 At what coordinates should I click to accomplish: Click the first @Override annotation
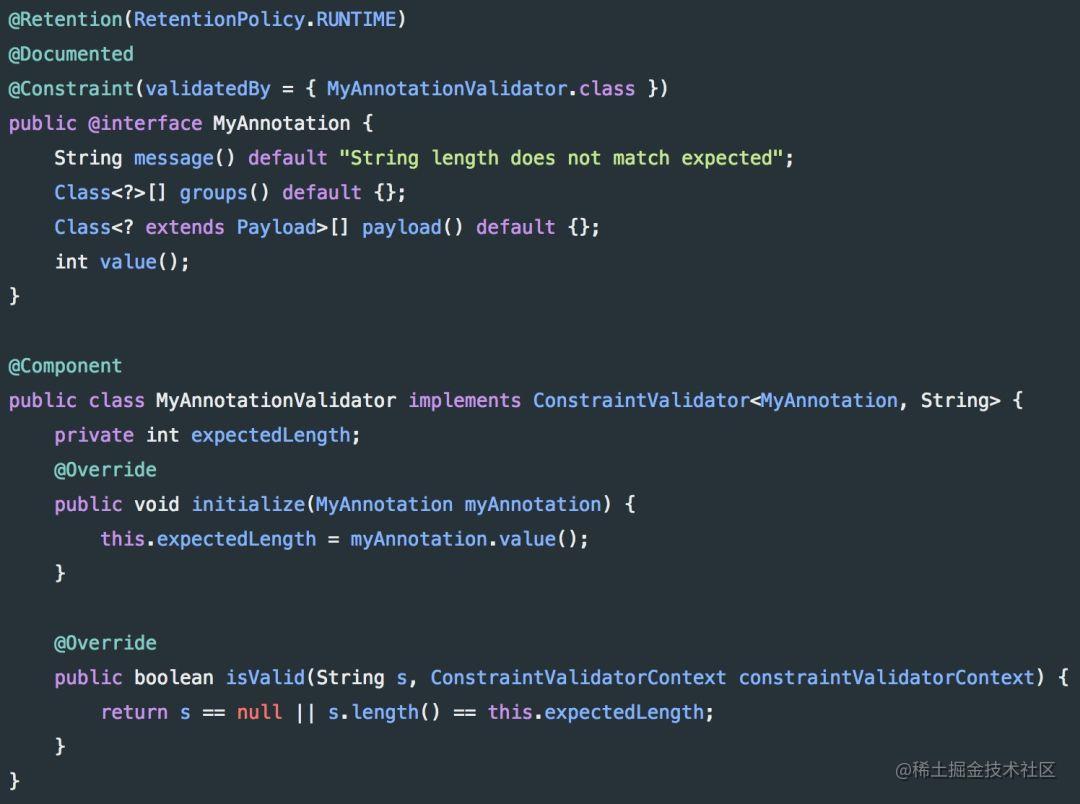click(105, 470)
